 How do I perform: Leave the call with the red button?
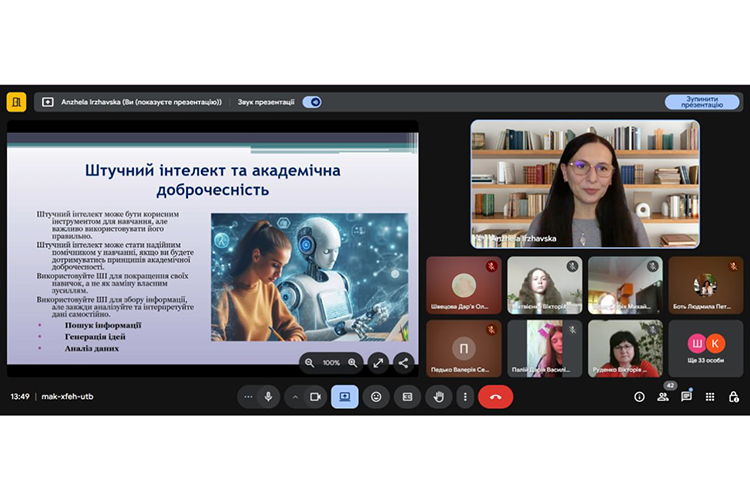[x=495, y=396]
